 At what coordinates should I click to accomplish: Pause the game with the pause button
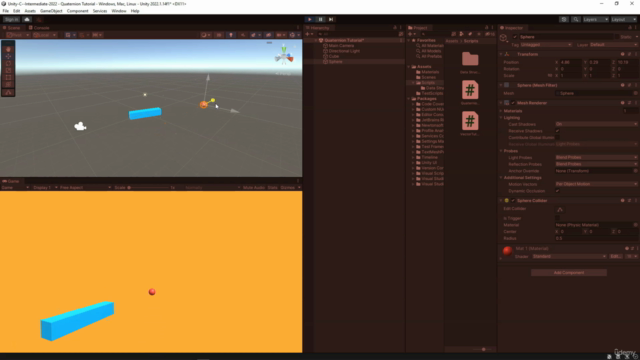coord(320,19)
